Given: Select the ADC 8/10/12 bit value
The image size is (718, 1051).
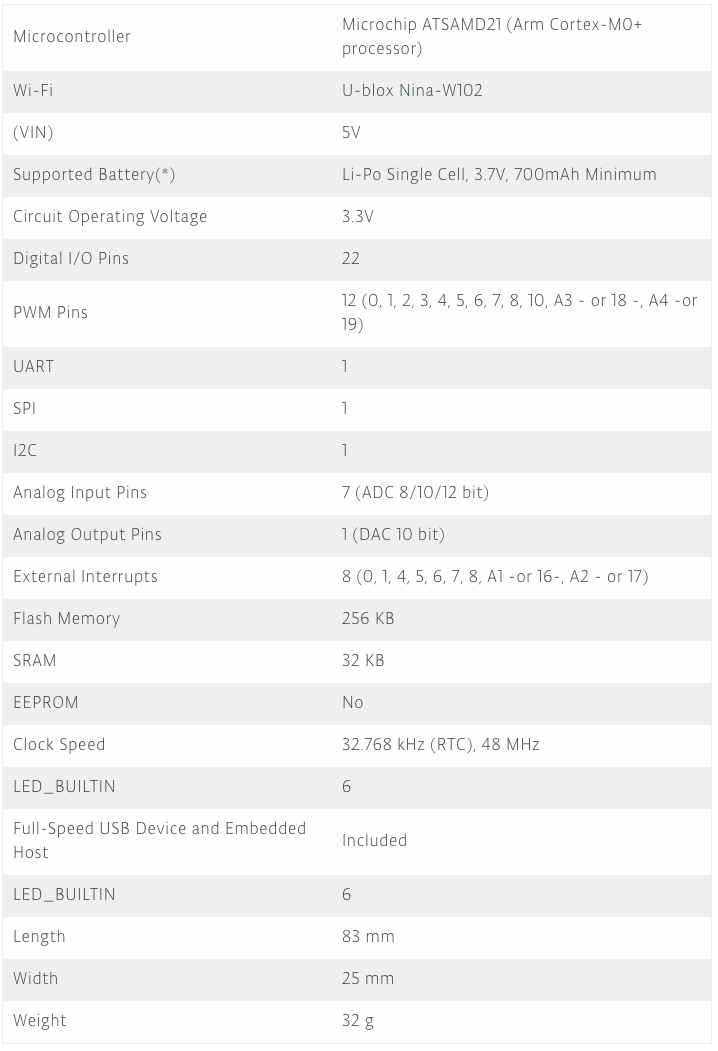Looking at the screenshot, I should coord(416,493).
